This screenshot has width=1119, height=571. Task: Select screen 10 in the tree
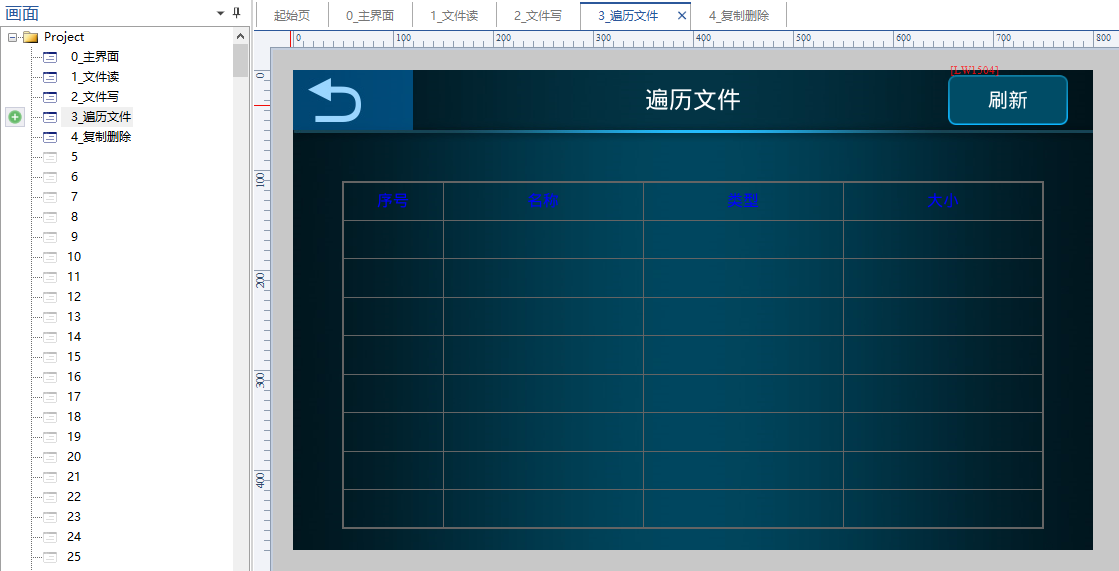75,257
